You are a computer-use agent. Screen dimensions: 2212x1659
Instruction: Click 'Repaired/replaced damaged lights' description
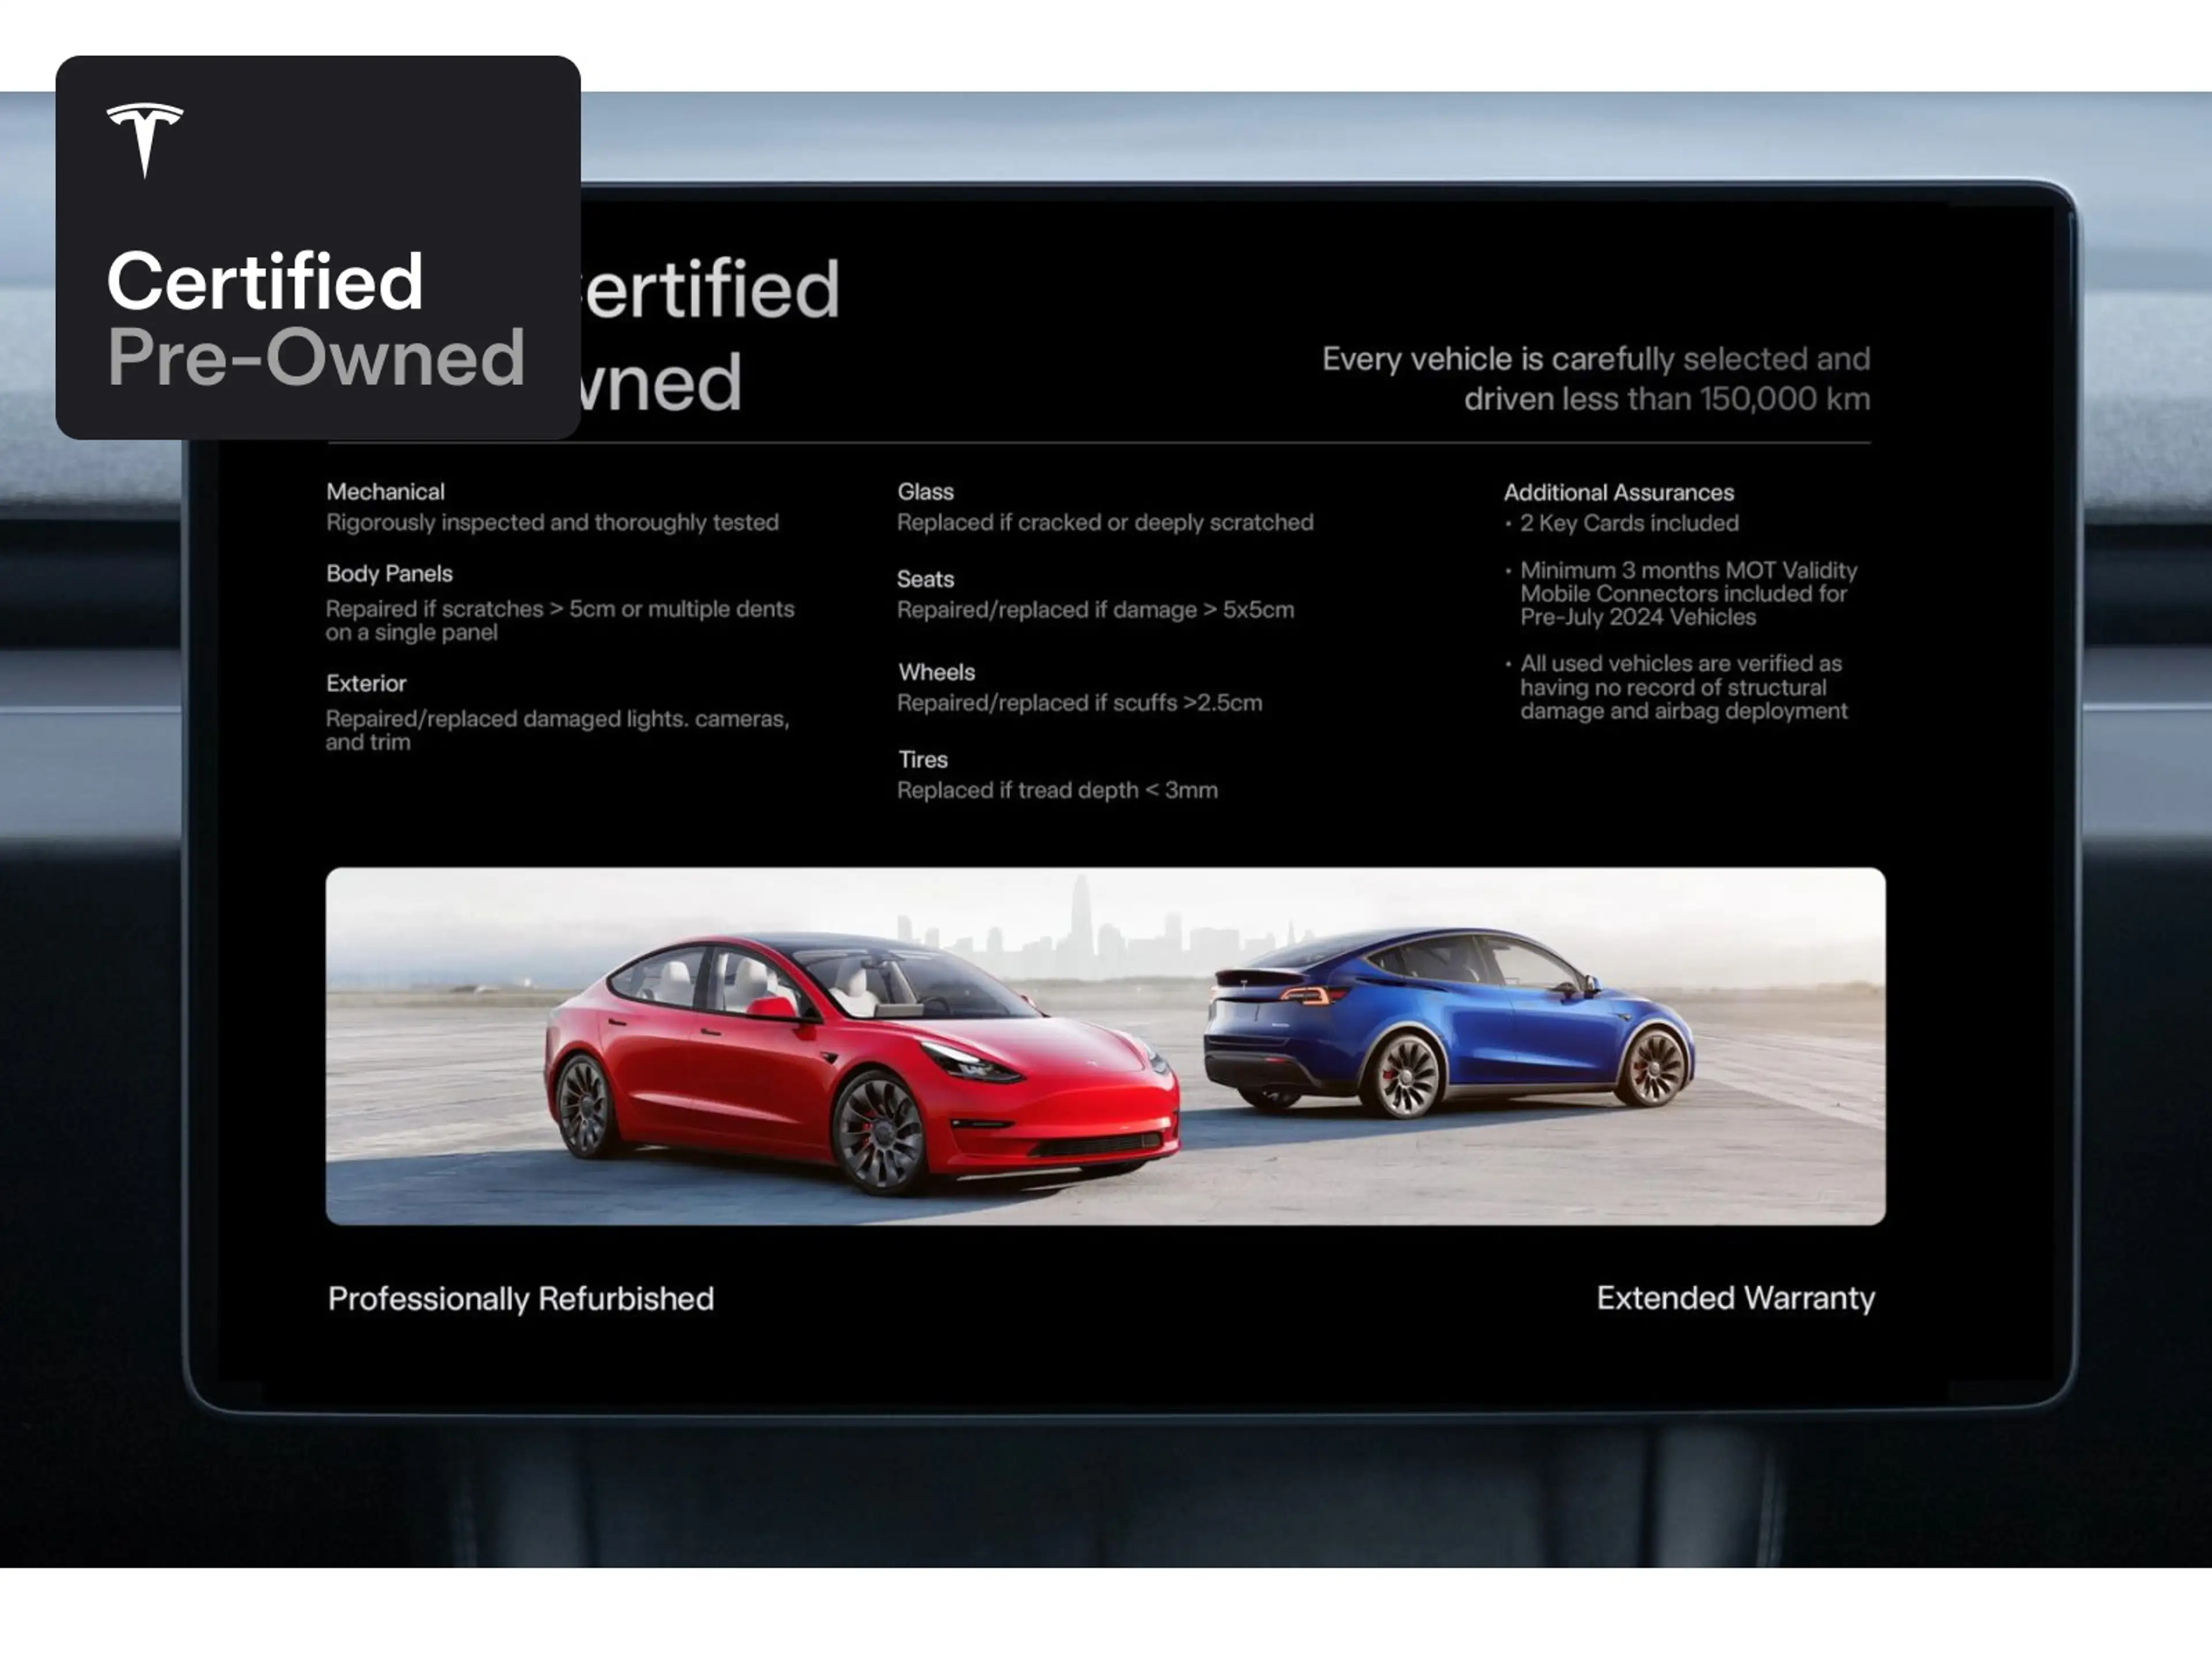(x=557, y=730)
